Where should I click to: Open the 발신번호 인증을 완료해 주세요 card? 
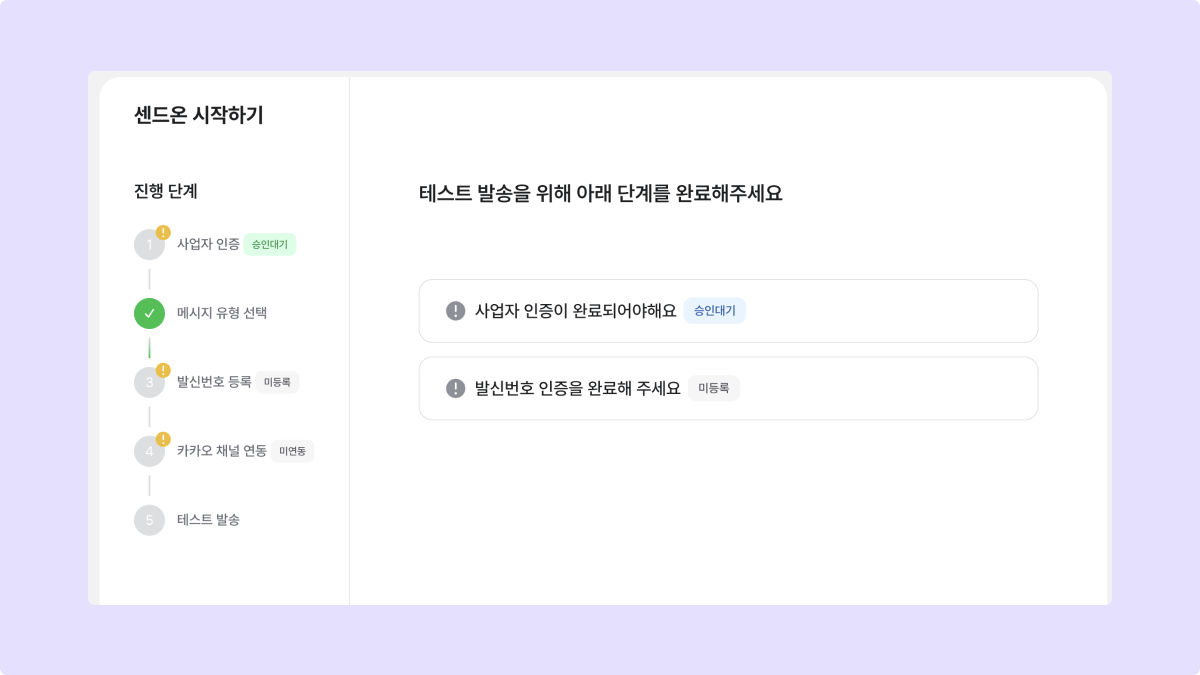click(728, 389)
